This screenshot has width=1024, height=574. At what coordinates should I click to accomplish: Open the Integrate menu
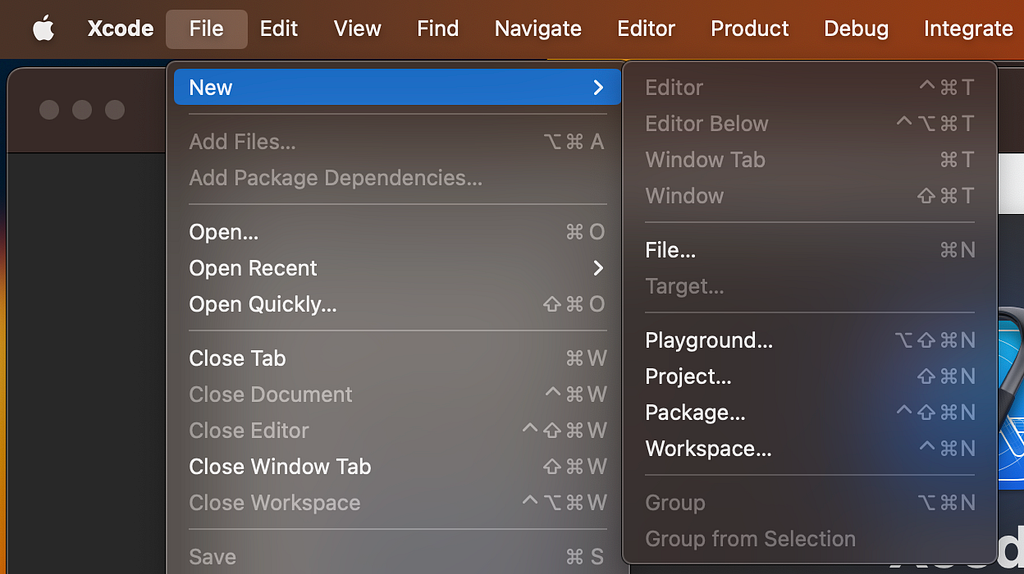tap(967, 29)
